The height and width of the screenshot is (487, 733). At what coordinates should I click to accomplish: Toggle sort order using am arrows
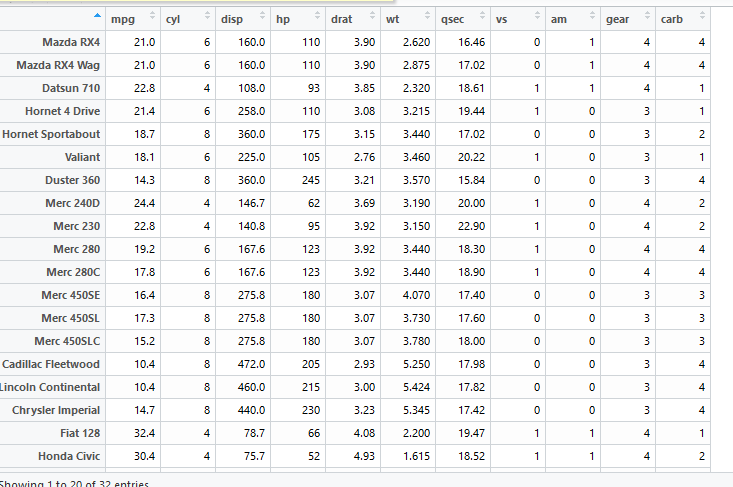pyautogui.click(x=592, y=17)
